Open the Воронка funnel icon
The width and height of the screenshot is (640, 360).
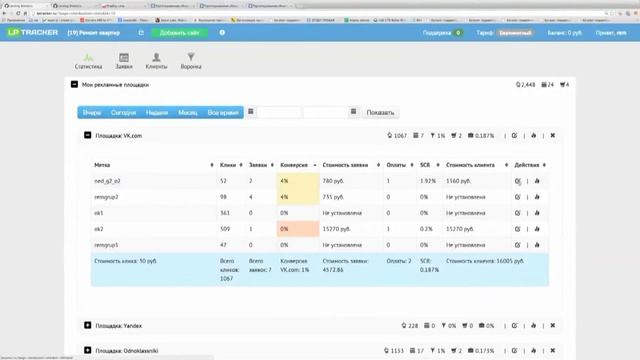[x=191, y=61]
